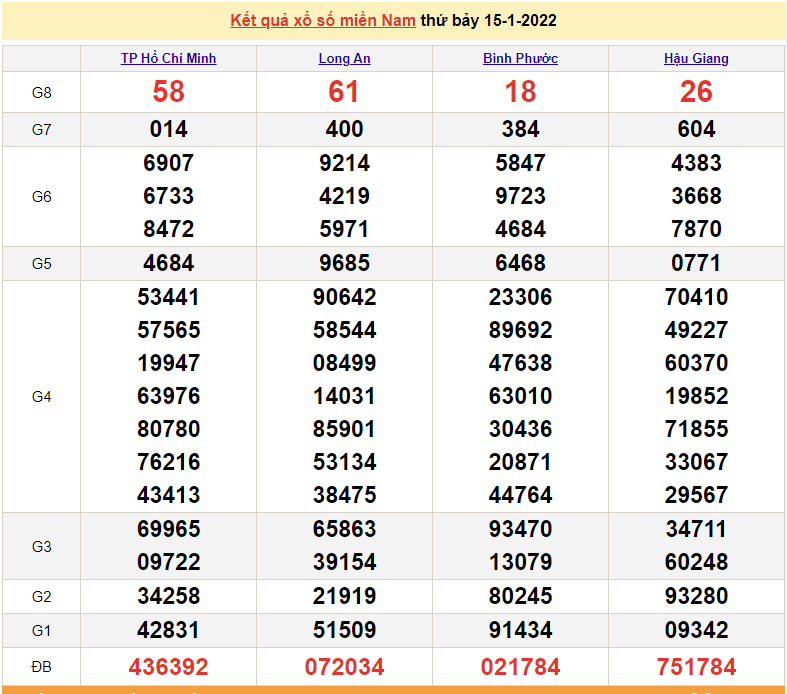Click Bình Phước special prize 021784
Image resolution: width=787 pixels, height=694 pixels.
click(x=520, y=666)
